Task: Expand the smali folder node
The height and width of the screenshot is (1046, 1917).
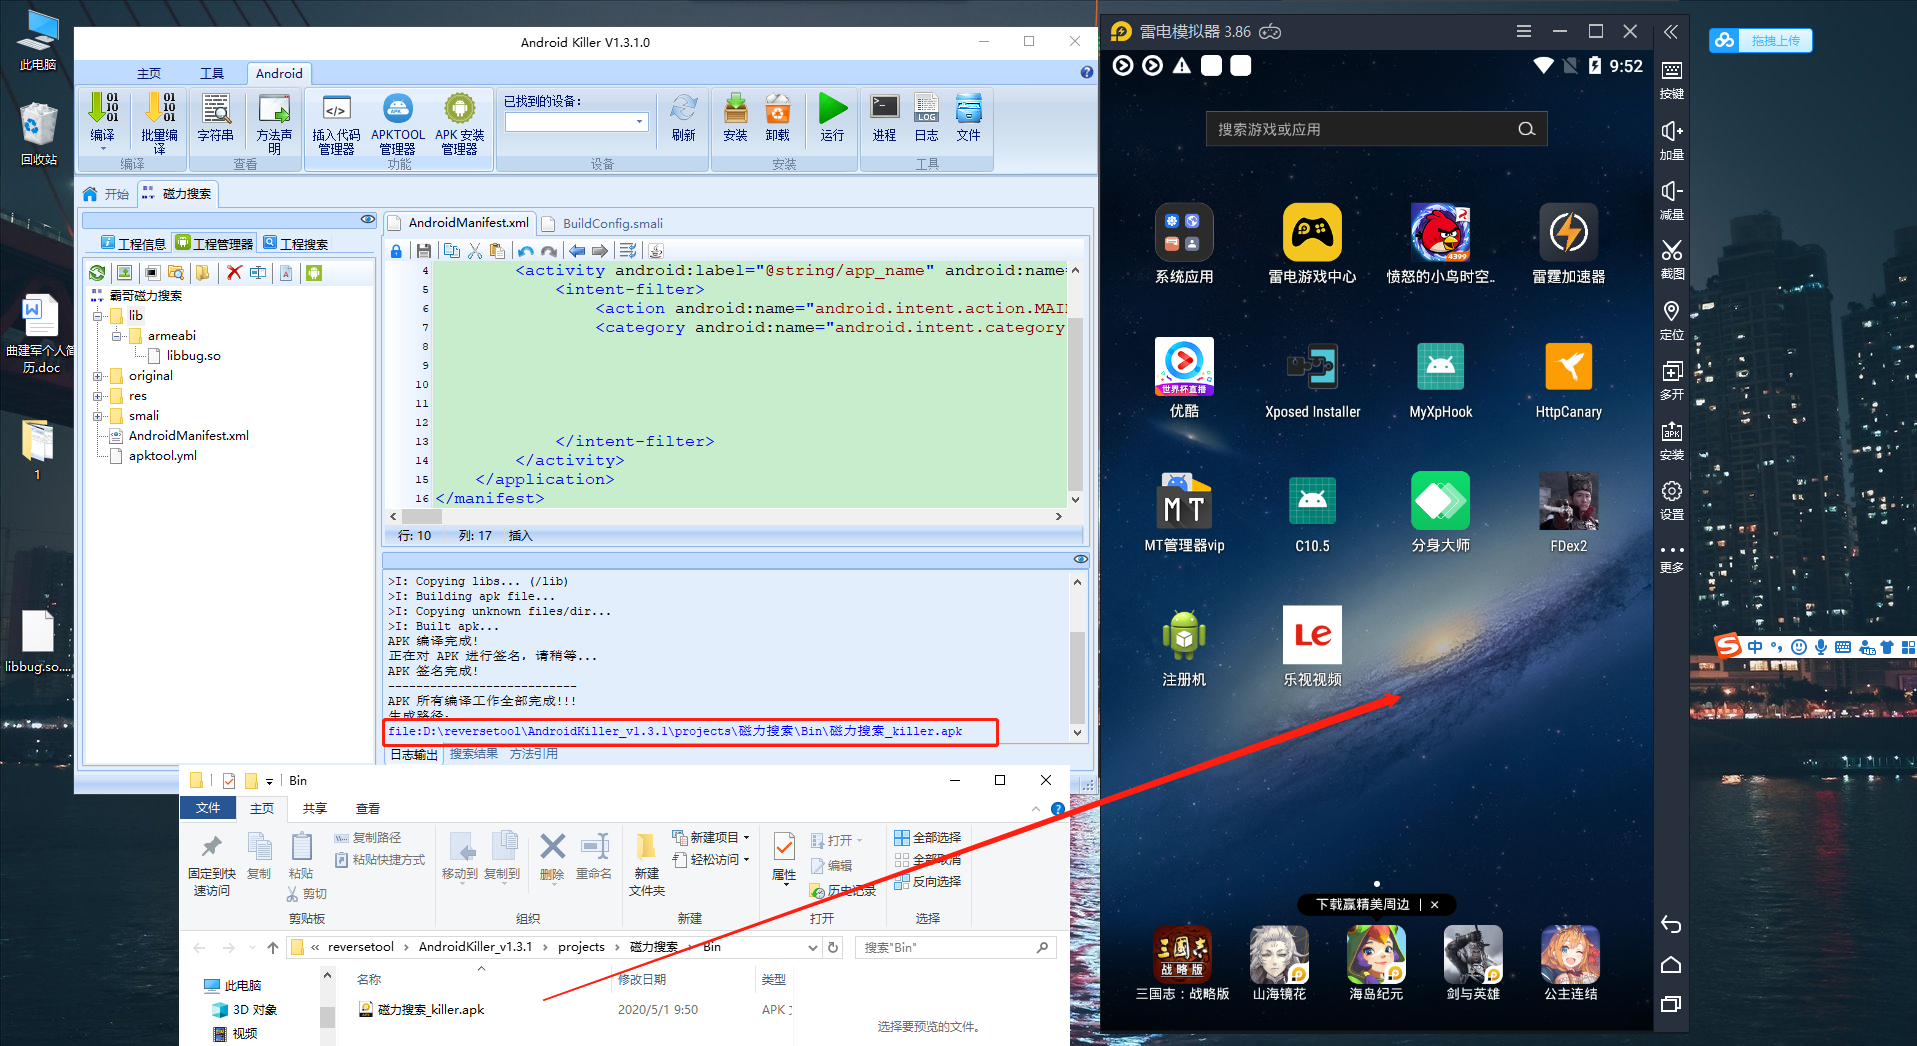Action: (x=98, y=416)
